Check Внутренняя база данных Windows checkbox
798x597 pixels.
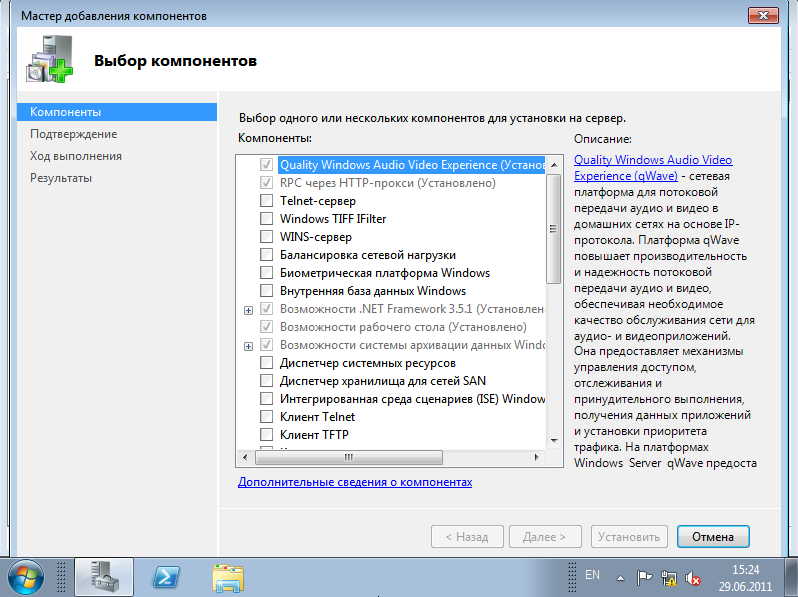[x=266, y=291]
